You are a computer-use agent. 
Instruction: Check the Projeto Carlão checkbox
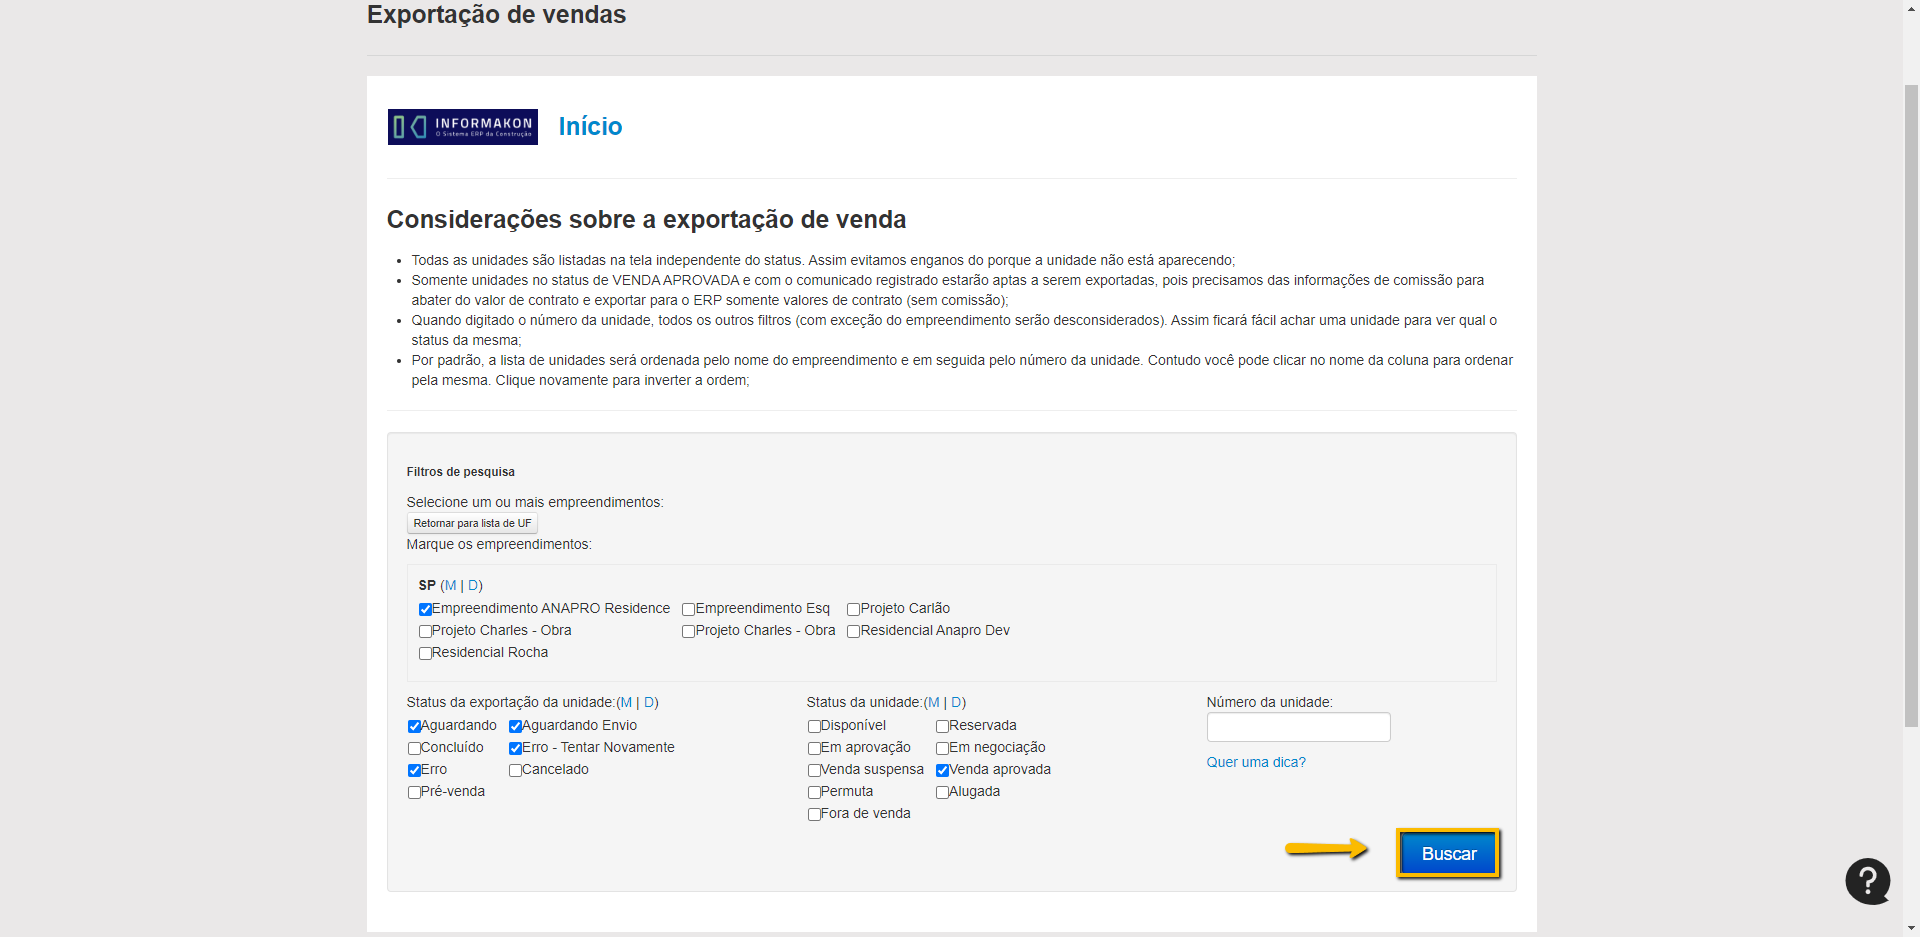(x=853, y=609)
